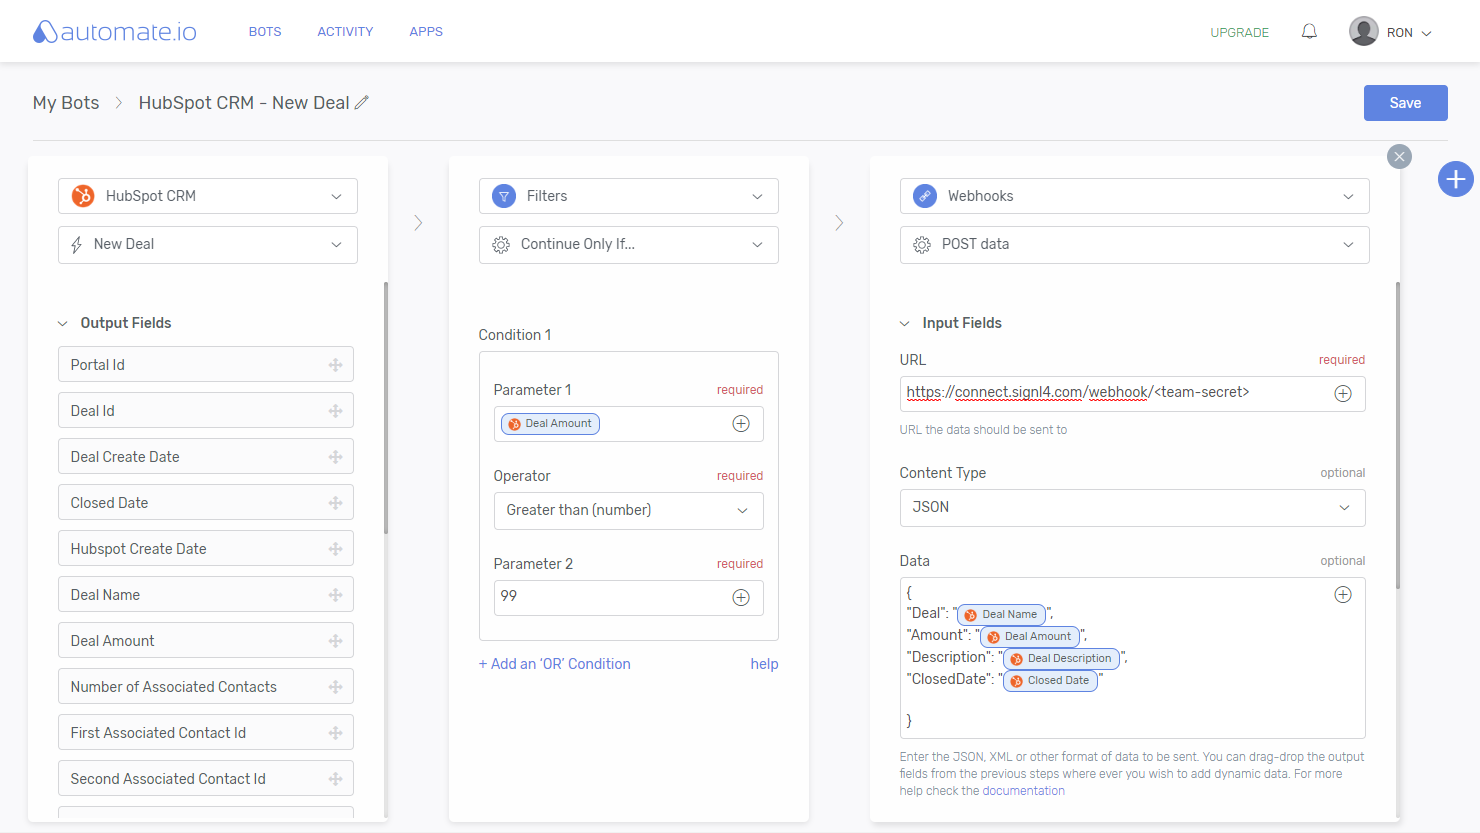Image resolution: width=1480 pixels, height=833 pixels.
Task: Click drag handle on First Associated Contact Id
Action: [336, 733]
